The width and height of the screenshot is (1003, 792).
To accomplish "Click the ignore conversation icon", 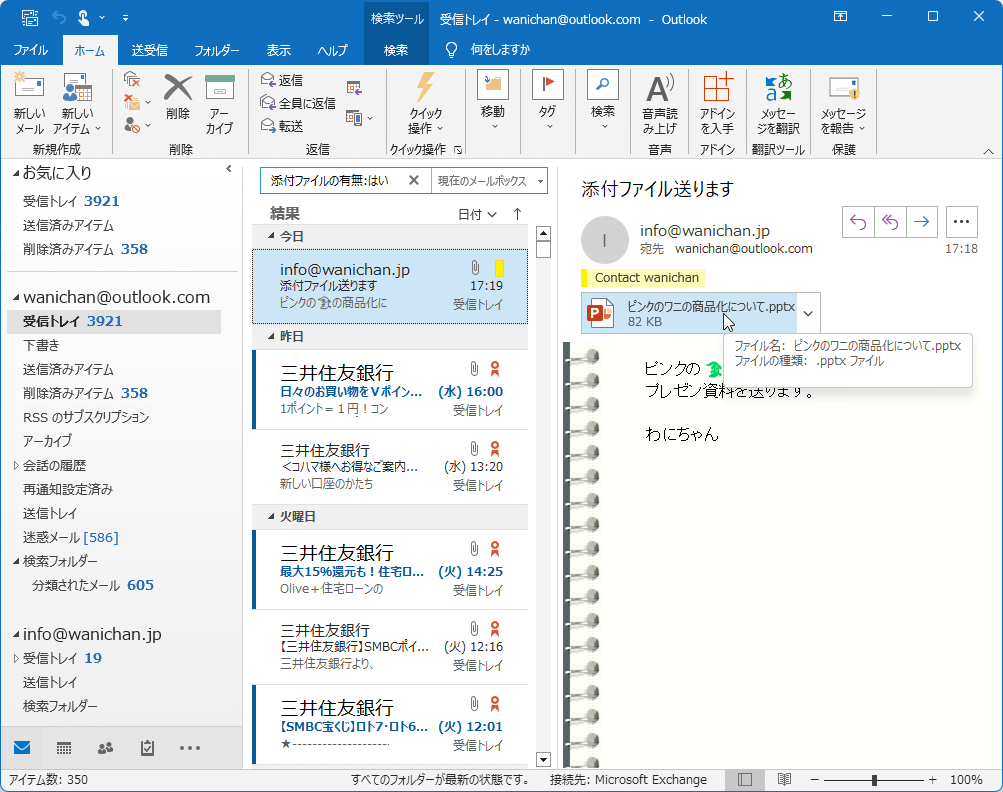I will 132,79.
